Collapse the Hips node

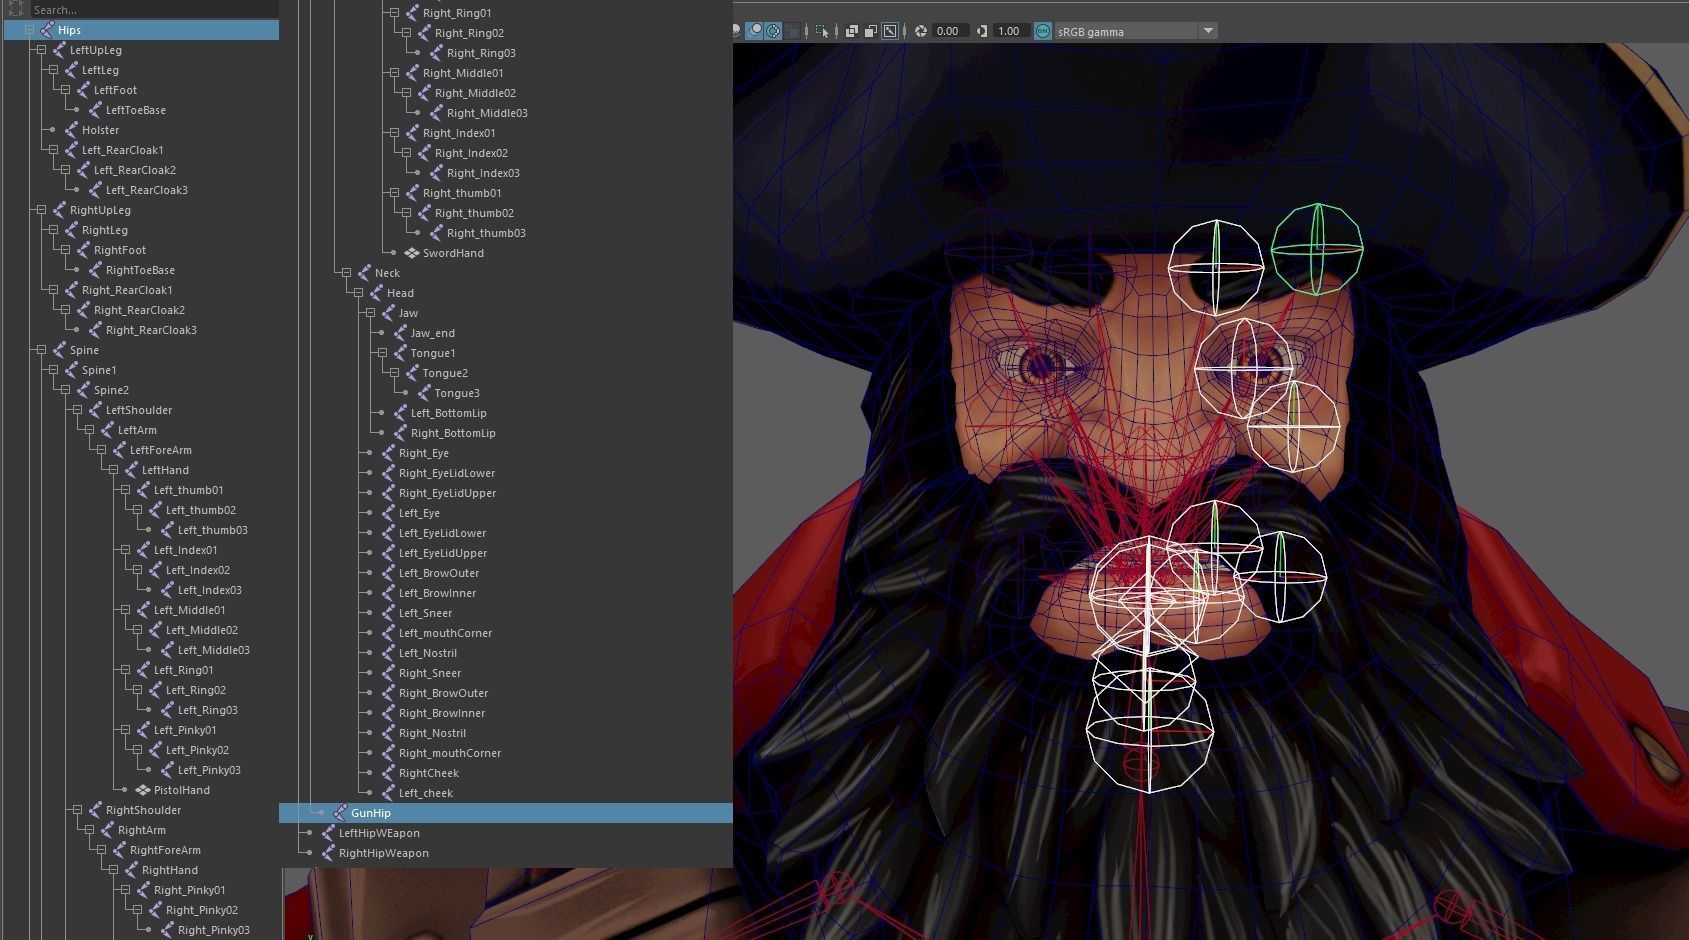[29, 30]
